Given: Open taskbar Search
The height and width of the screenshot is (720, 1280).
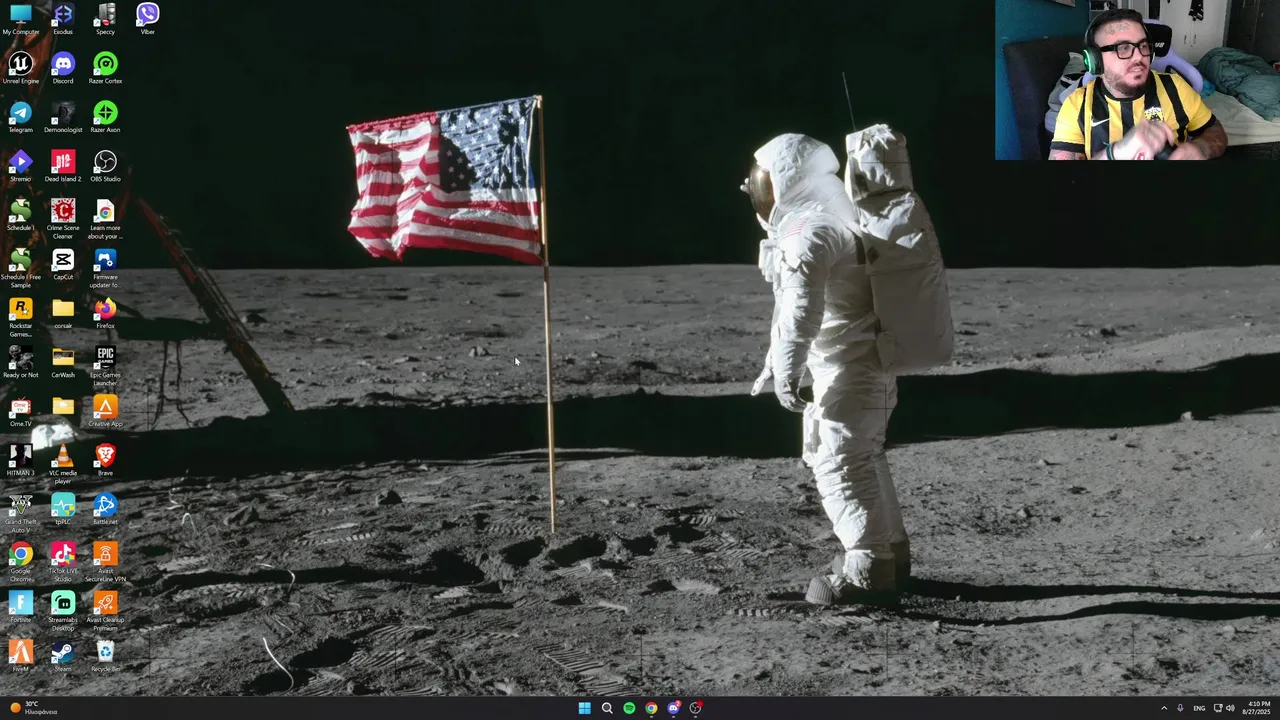Looking at the screenshot, I should pyautogui.click(x=607, y=708).
